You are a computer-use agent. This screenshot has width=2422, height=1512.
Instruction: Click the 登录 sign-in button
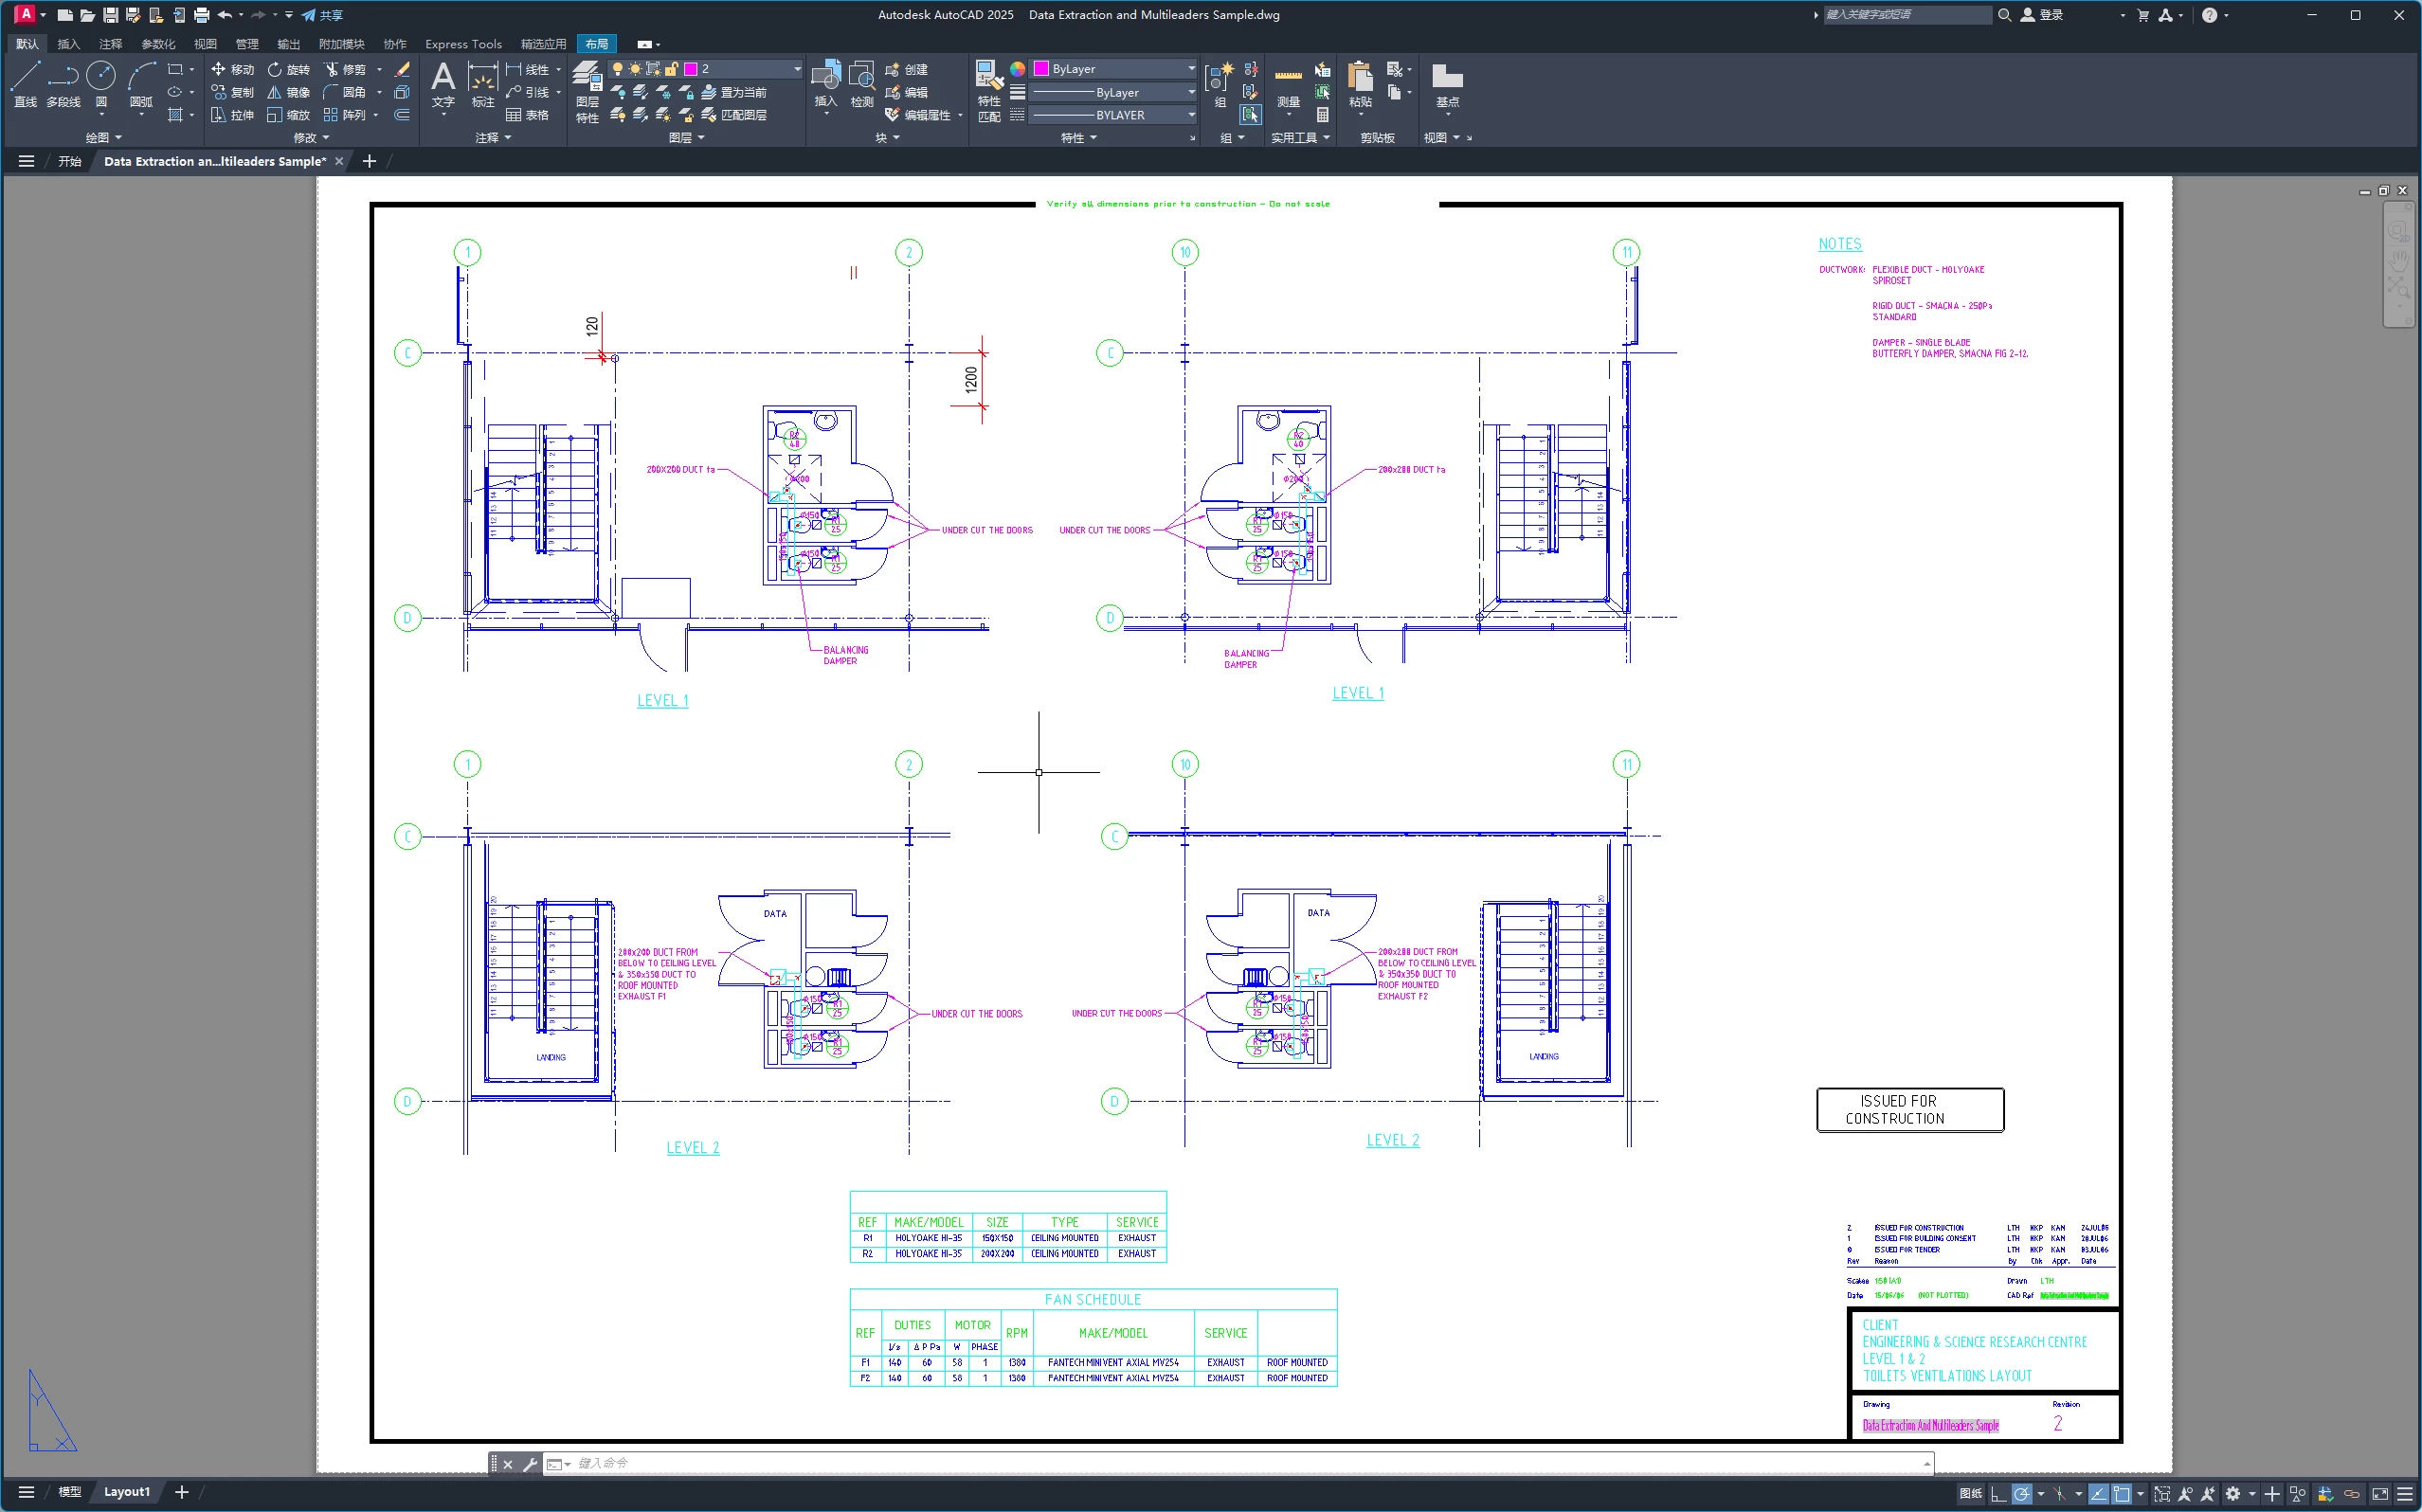pyautogui.click(x=2043, y=15)
